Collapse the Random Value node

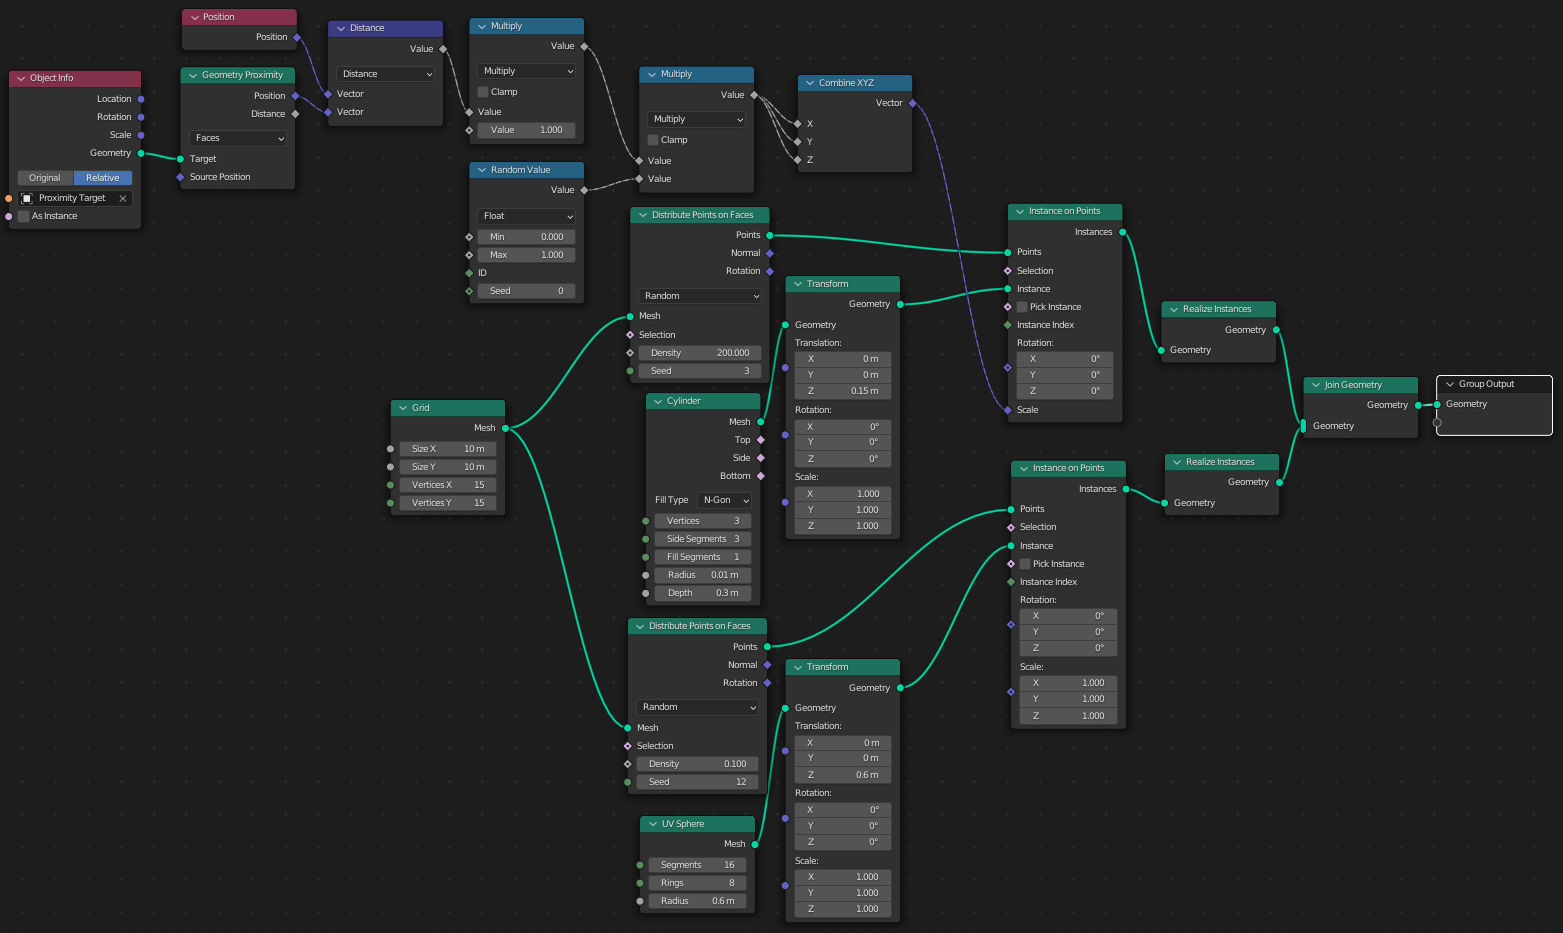[x=482, y=170]
